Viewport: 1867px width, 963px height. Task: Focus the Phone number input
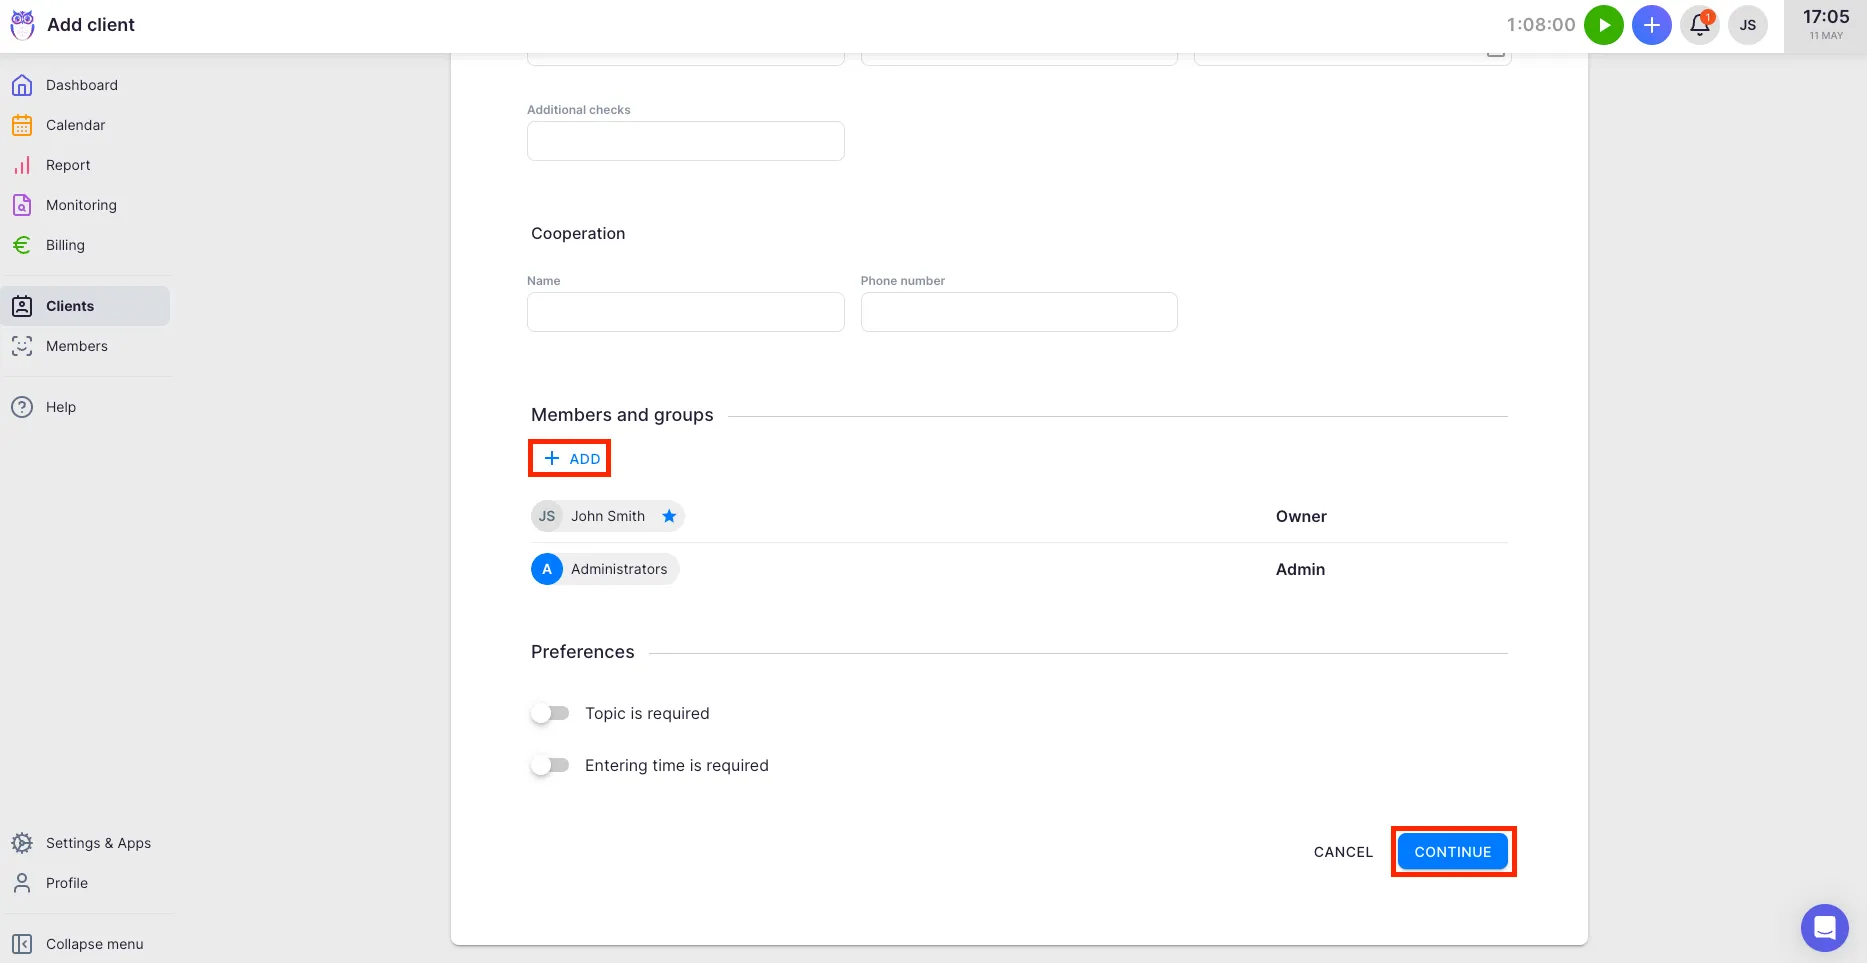[x=1018, y=312]
